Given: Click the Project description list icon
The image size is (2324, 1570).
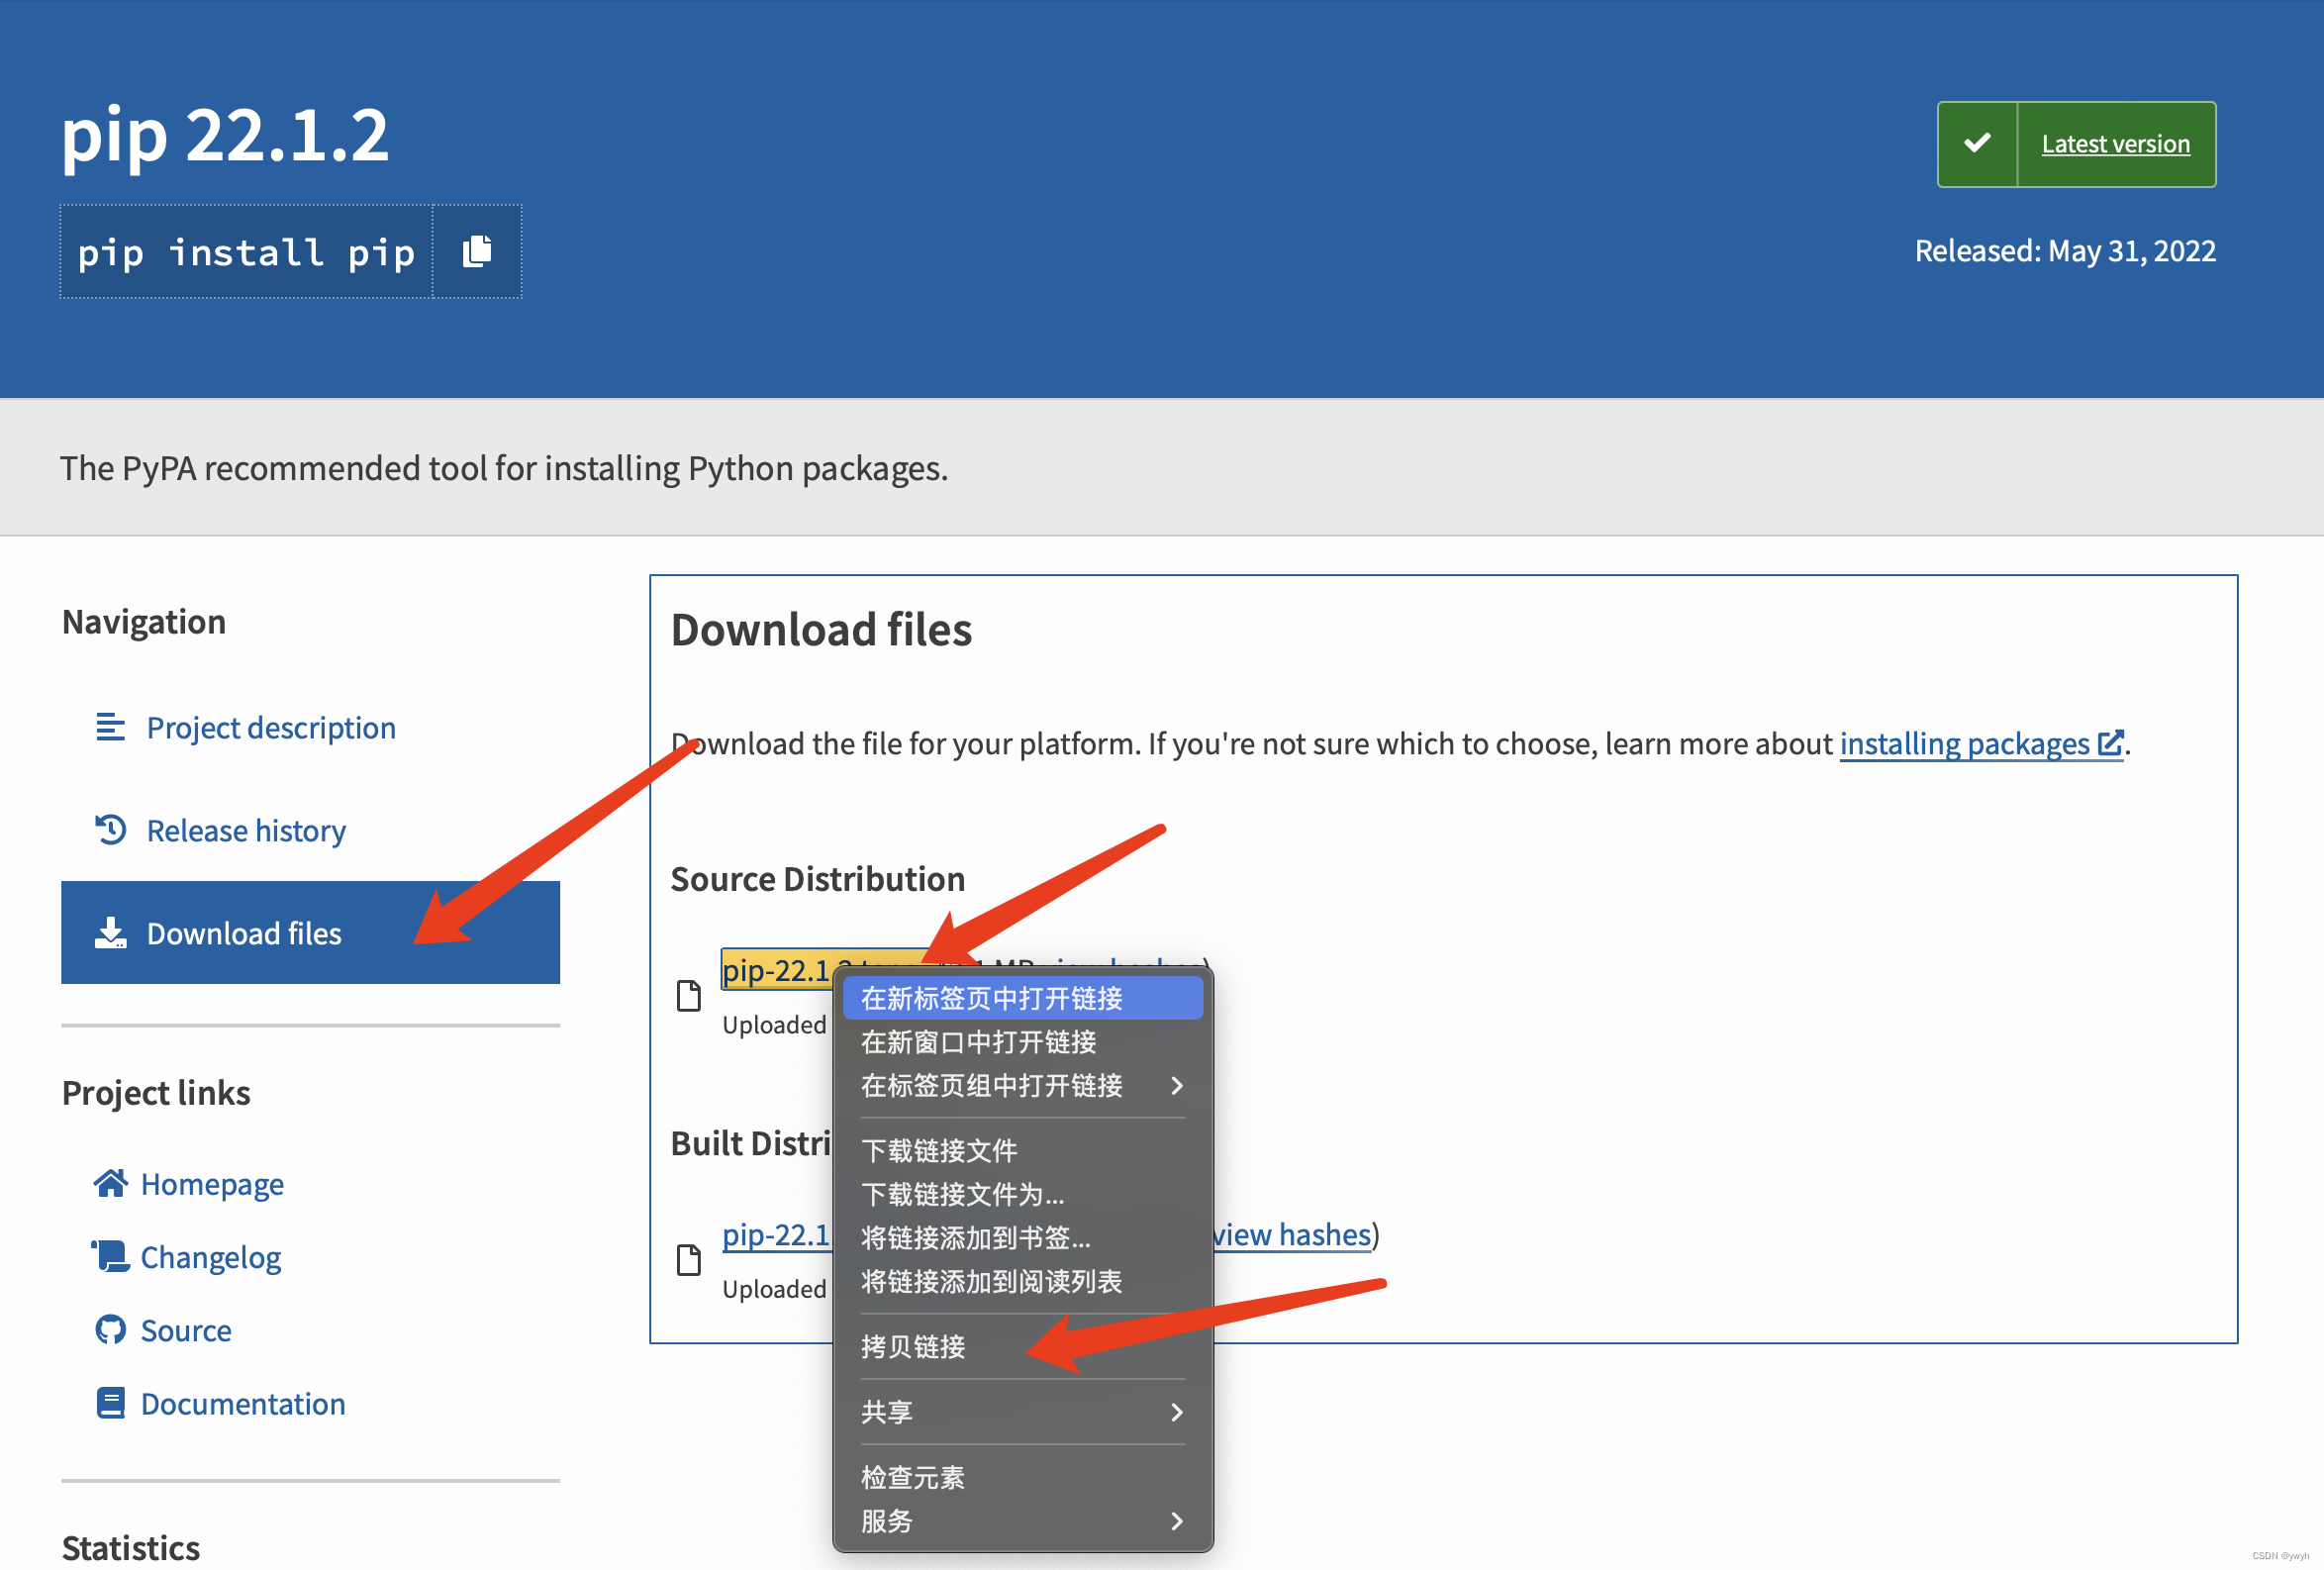Looking at the screenshot, I should [x=110, y=727].
